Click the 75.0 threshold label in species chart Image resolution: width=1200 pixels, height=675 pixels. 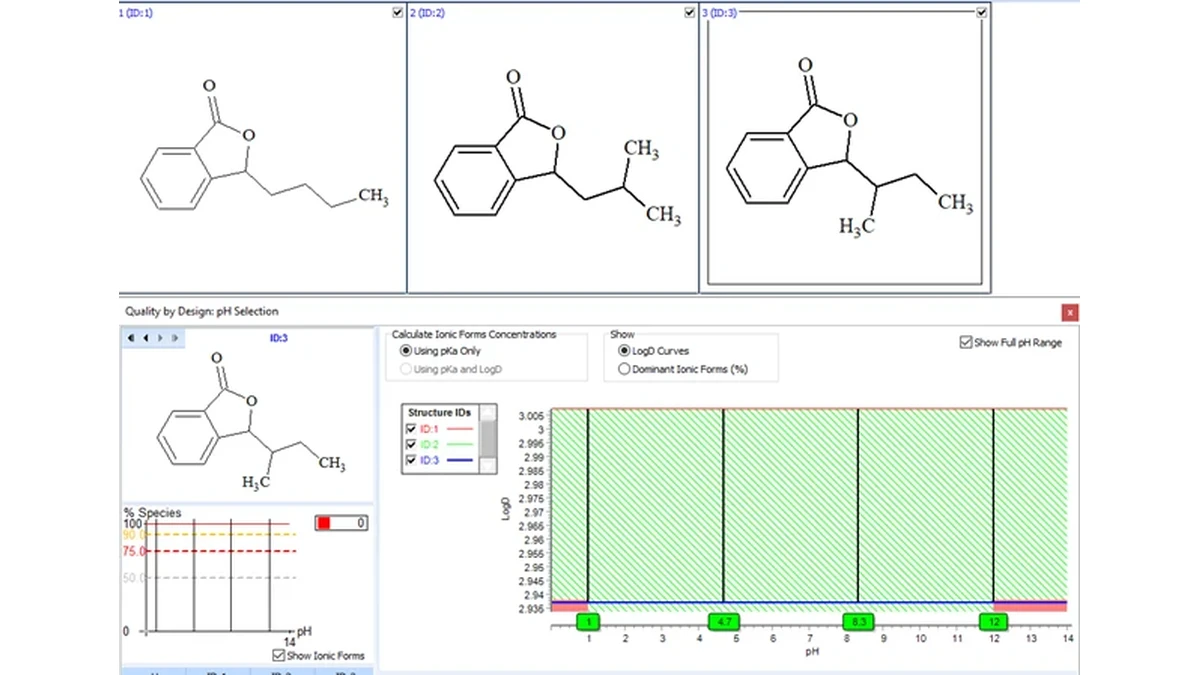click(x=135, y=551)
